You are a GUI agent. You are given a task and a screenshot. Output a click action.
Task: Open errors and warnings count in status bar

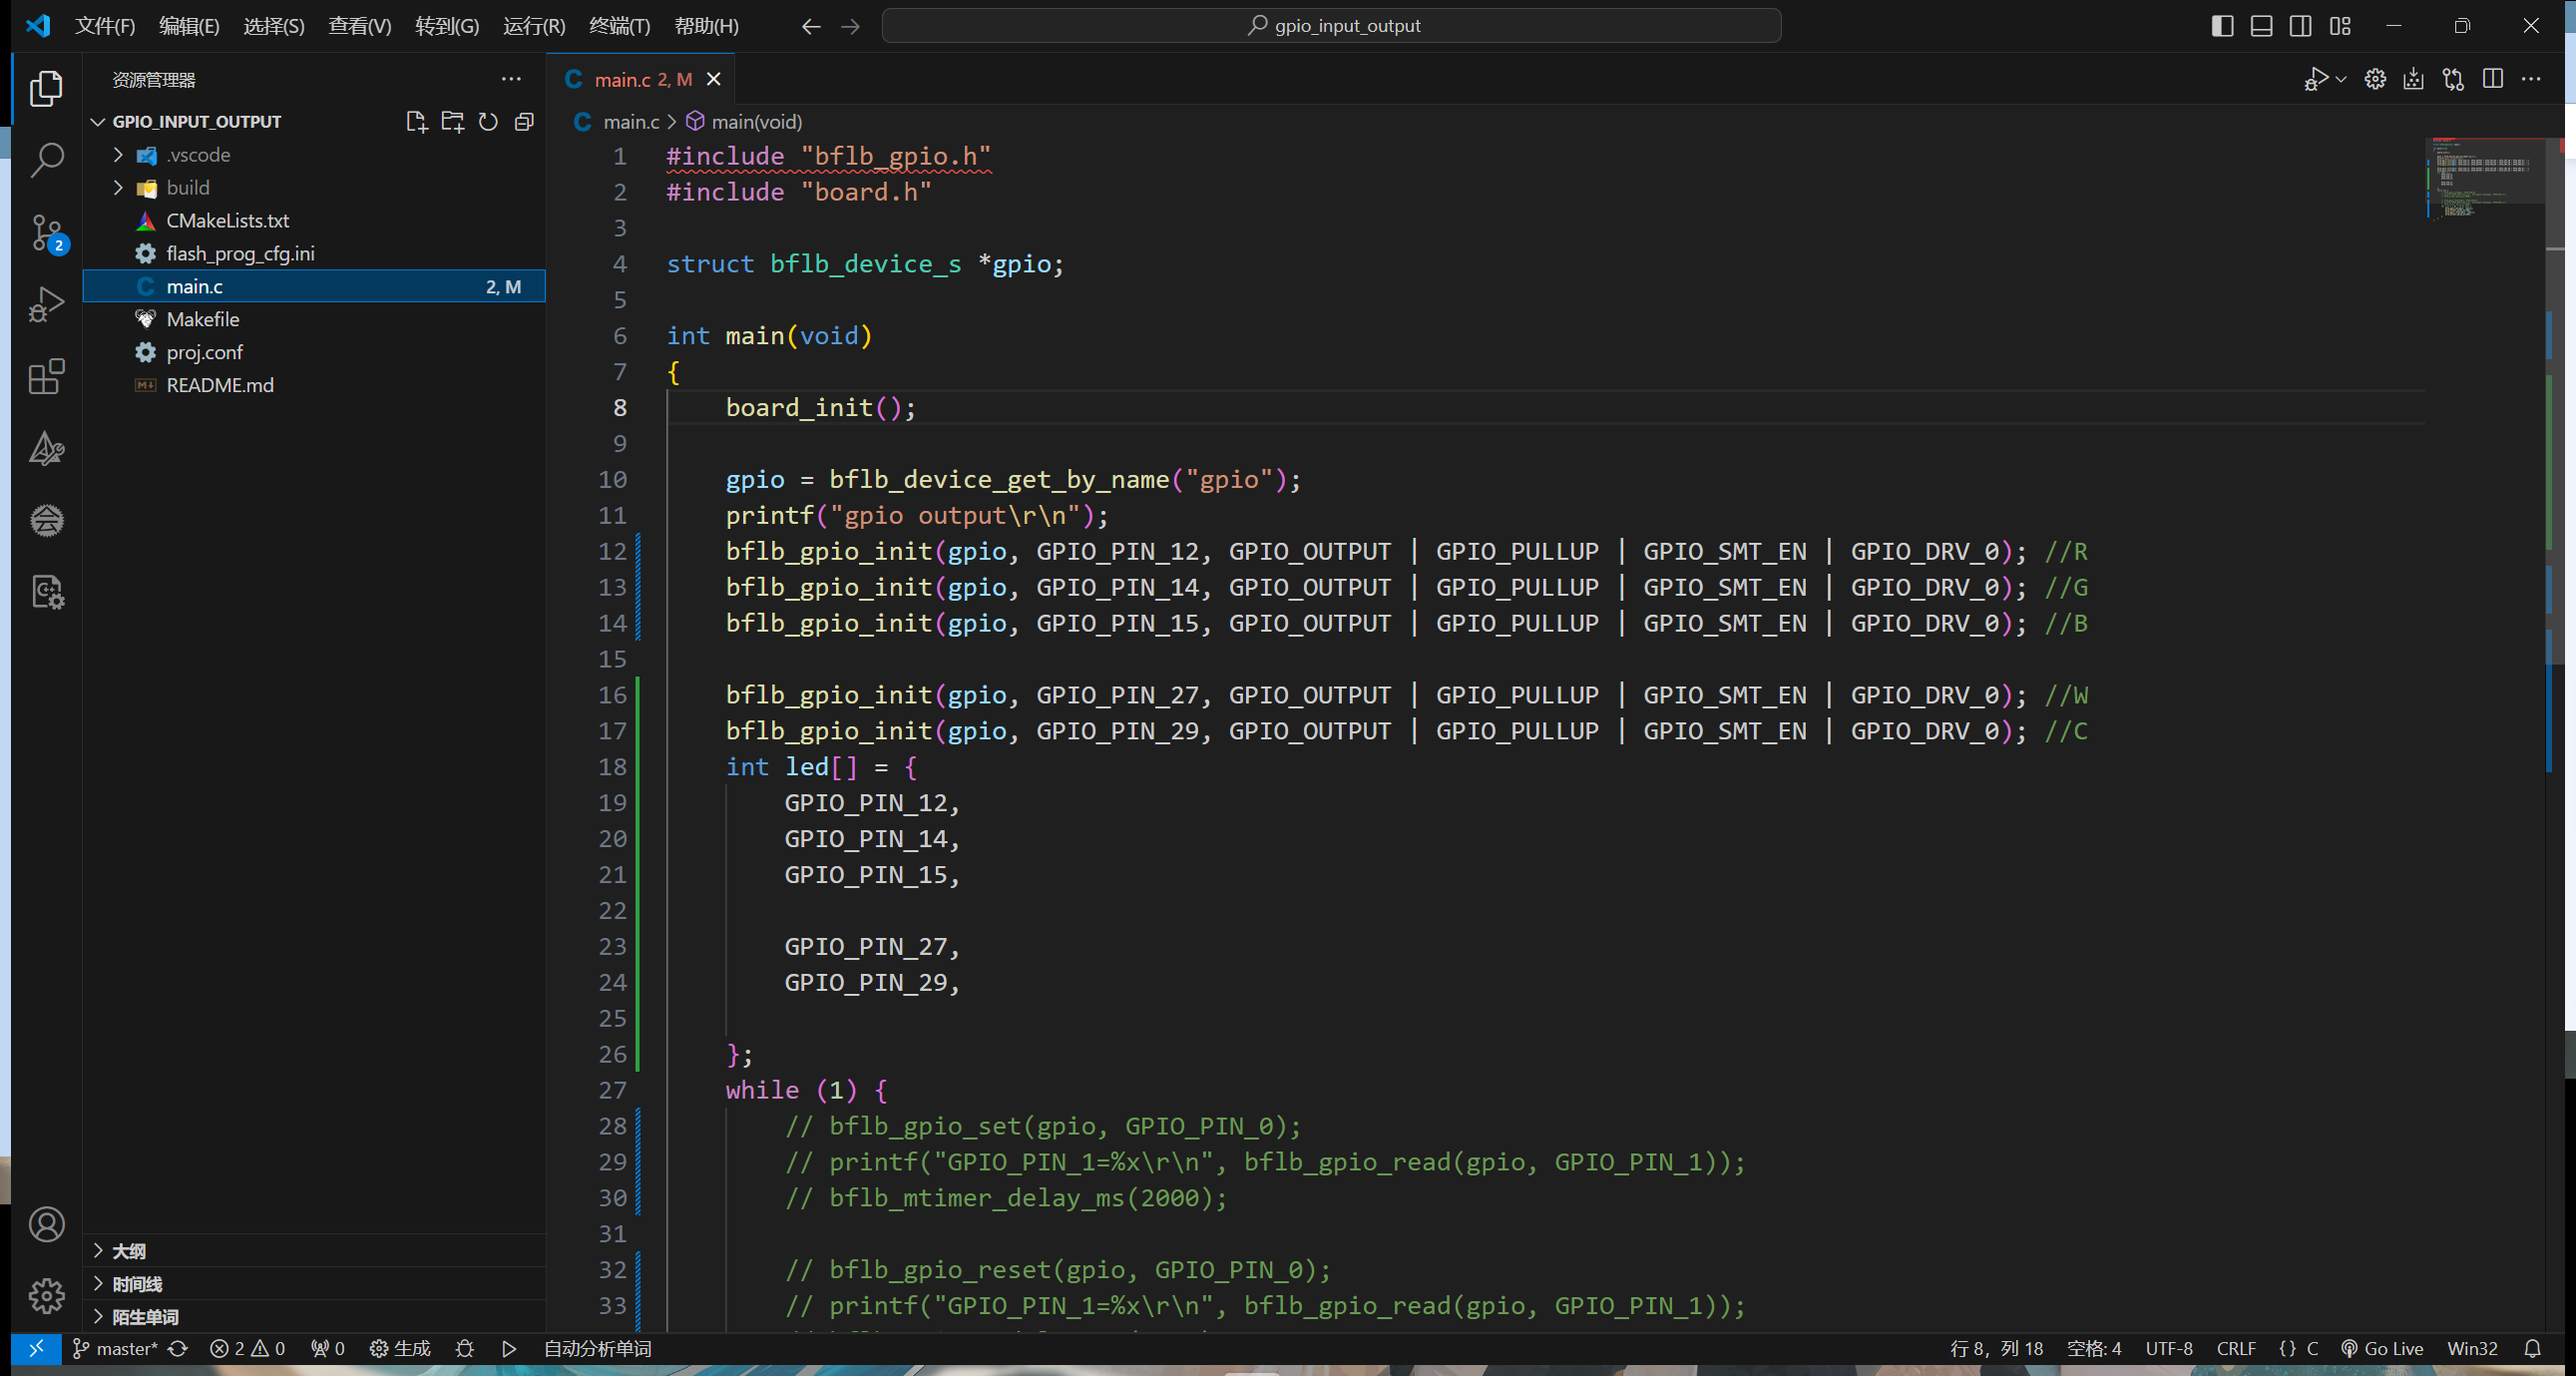[247, 1348]
